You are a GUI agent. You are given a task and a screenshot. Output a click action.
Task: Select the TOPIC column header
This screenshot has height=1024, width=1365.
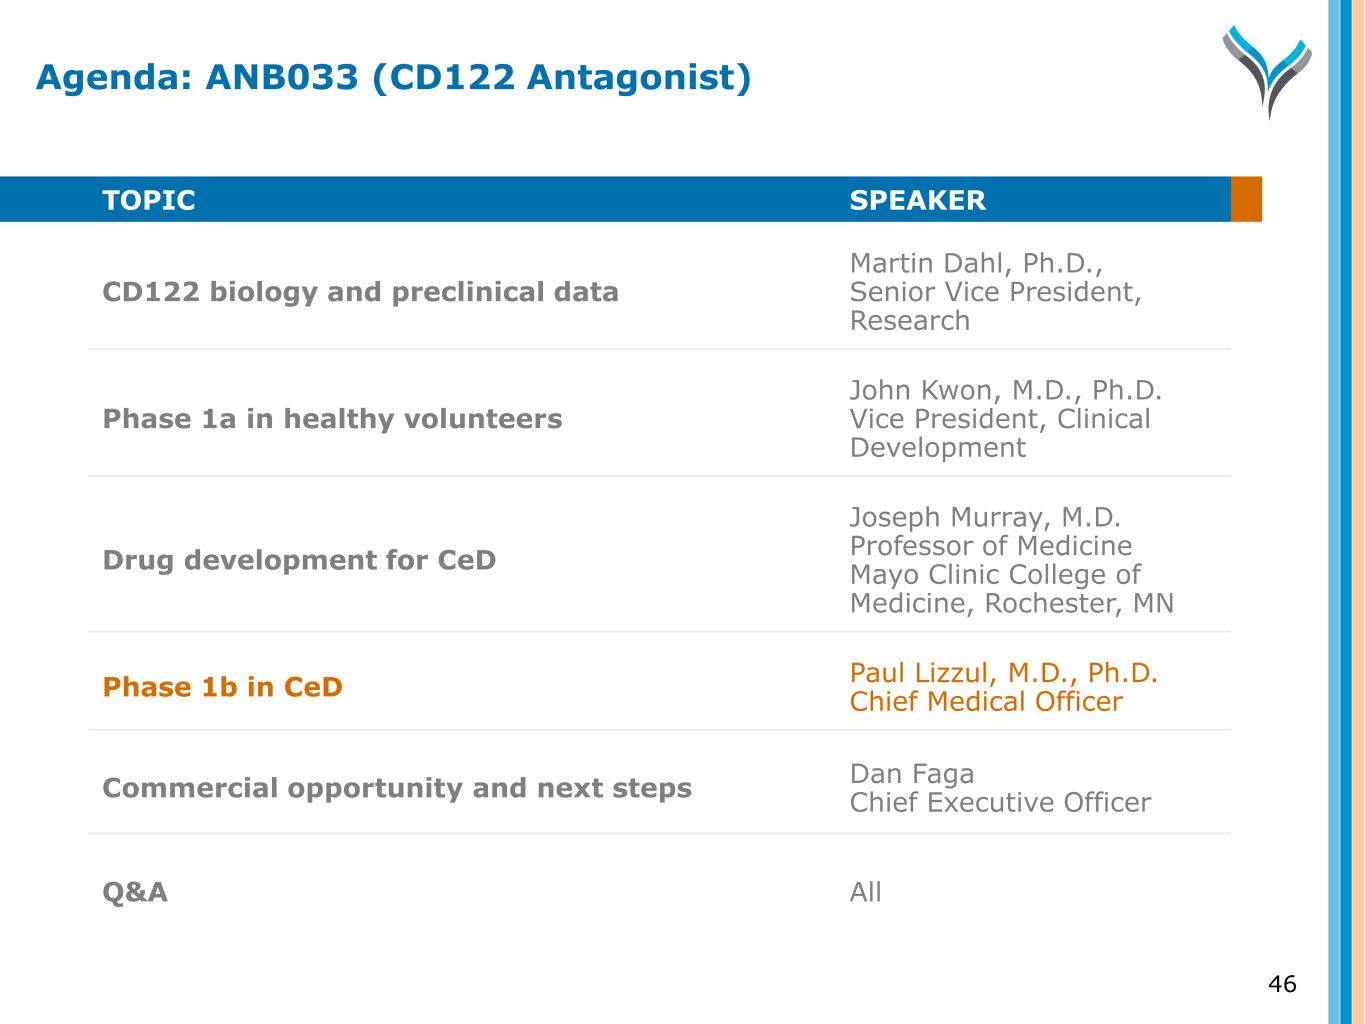(149, 200)
